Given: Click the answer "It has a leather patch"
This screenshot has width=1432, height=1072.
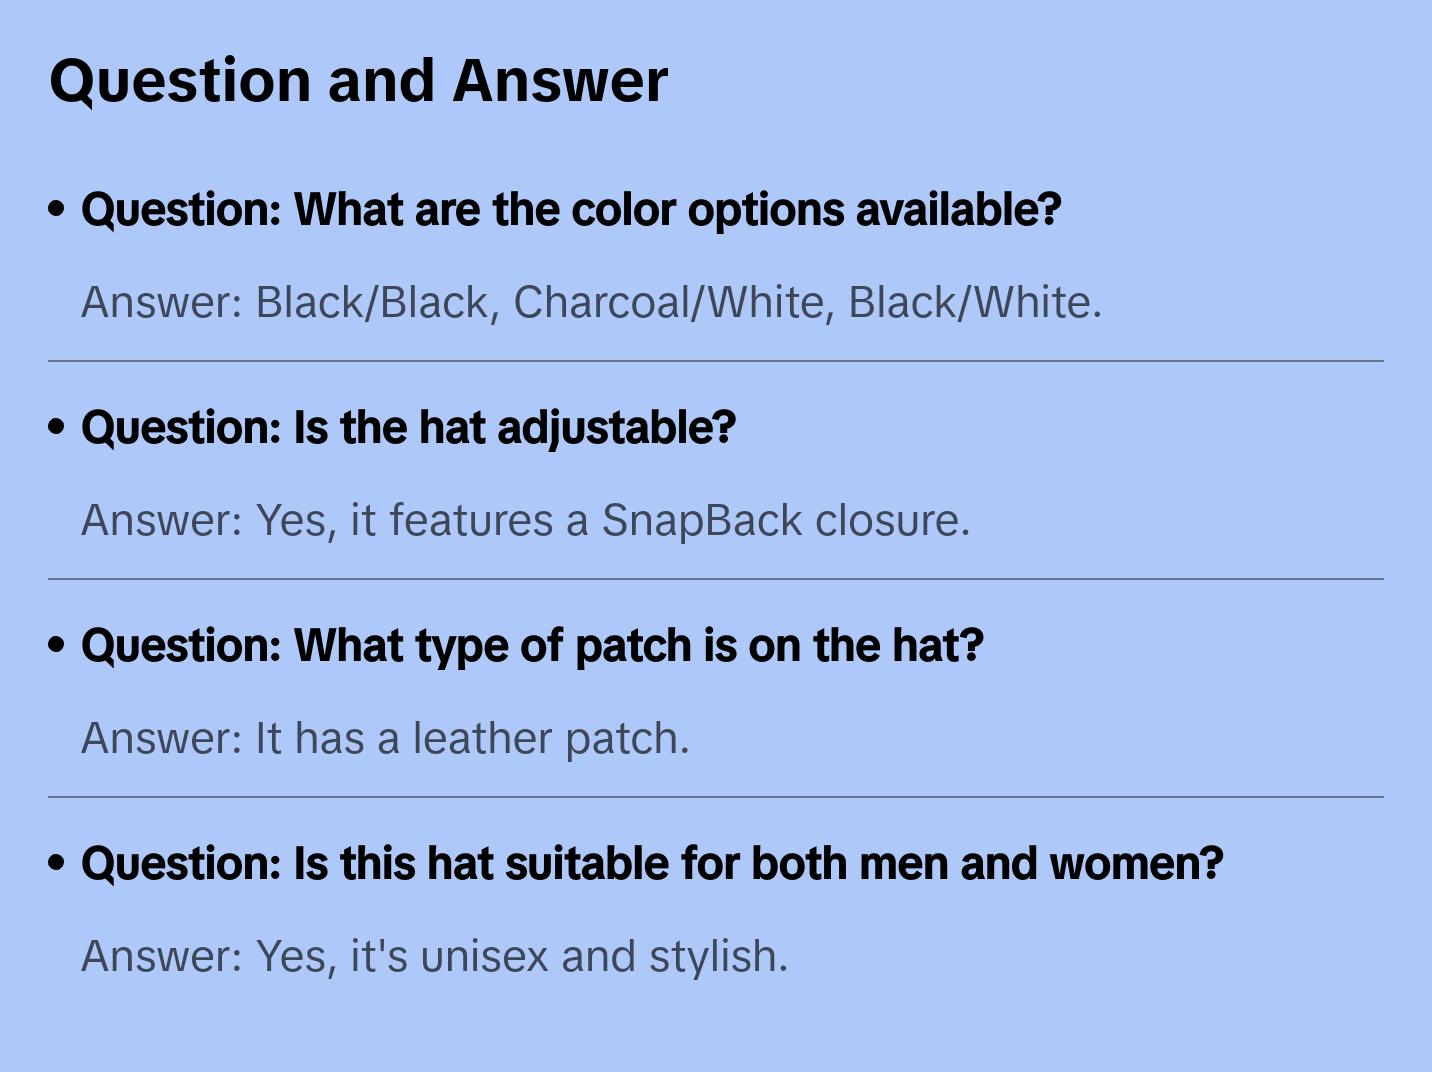Looking at the screenshot, I should (385, 739).
